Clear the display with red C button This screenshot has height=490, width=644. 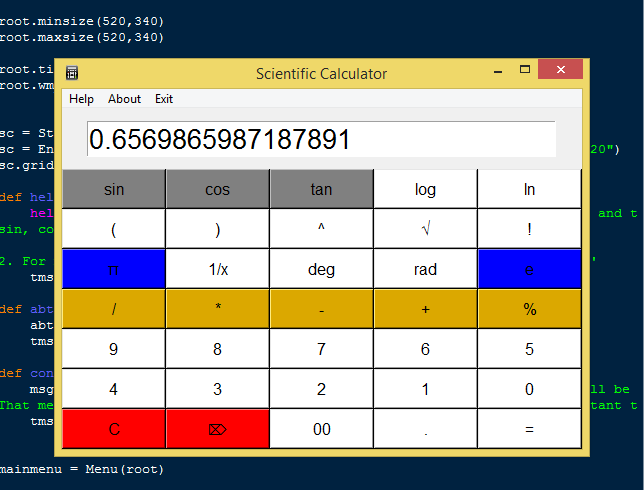click(114, 428)
